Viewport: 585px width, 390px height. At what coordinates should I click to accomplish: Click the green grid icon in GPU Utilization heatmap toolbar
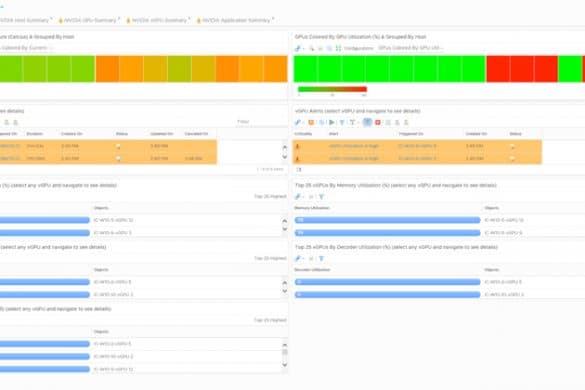[338, 49]
